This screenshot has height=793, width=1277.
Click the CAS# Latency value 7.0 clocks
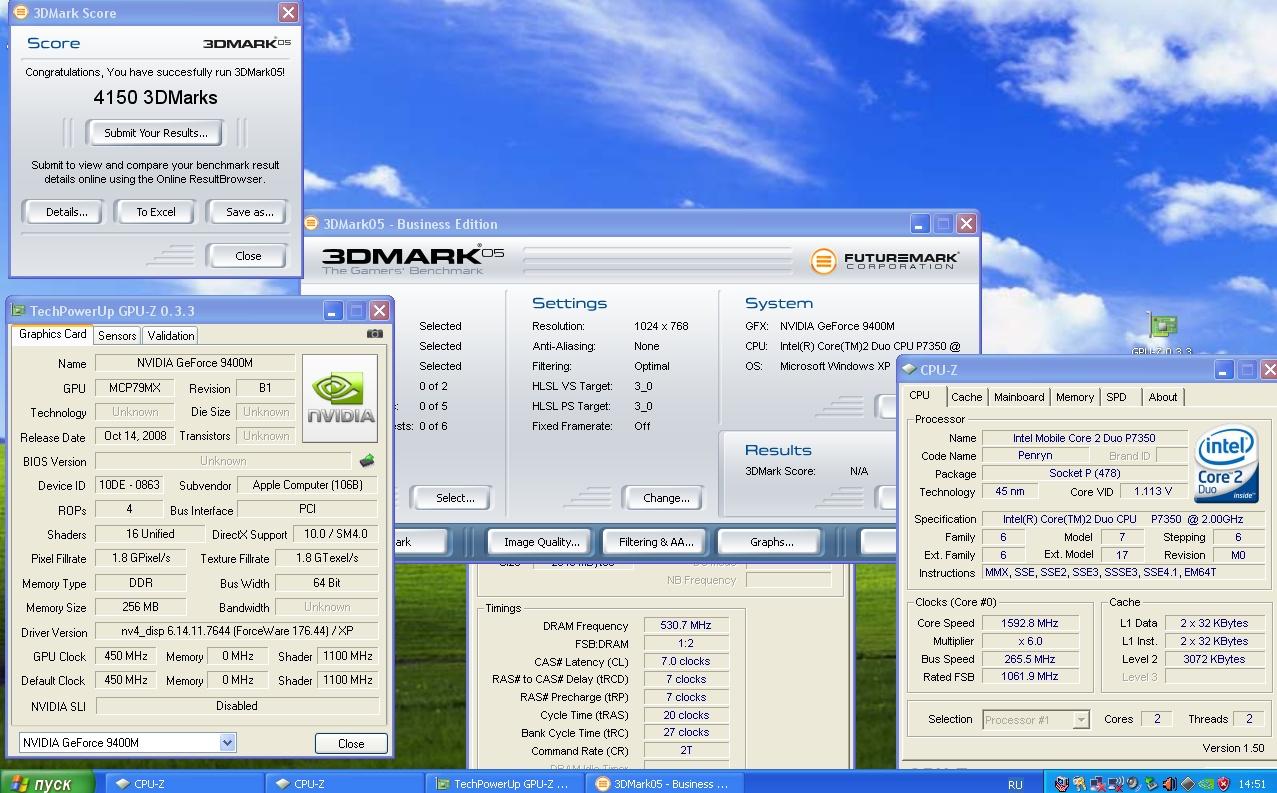pos(686,662)
